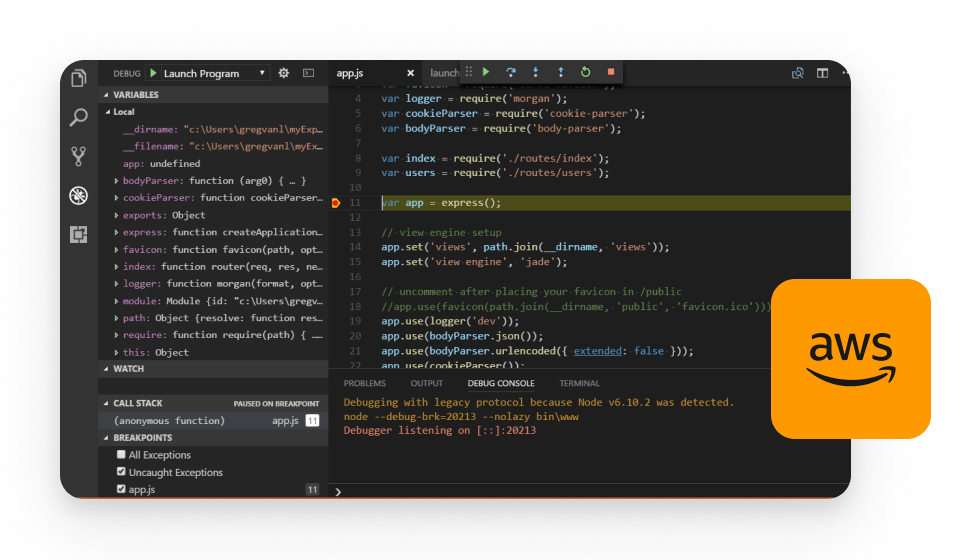Click the Step Into debug icon

[x=535, y=72]
